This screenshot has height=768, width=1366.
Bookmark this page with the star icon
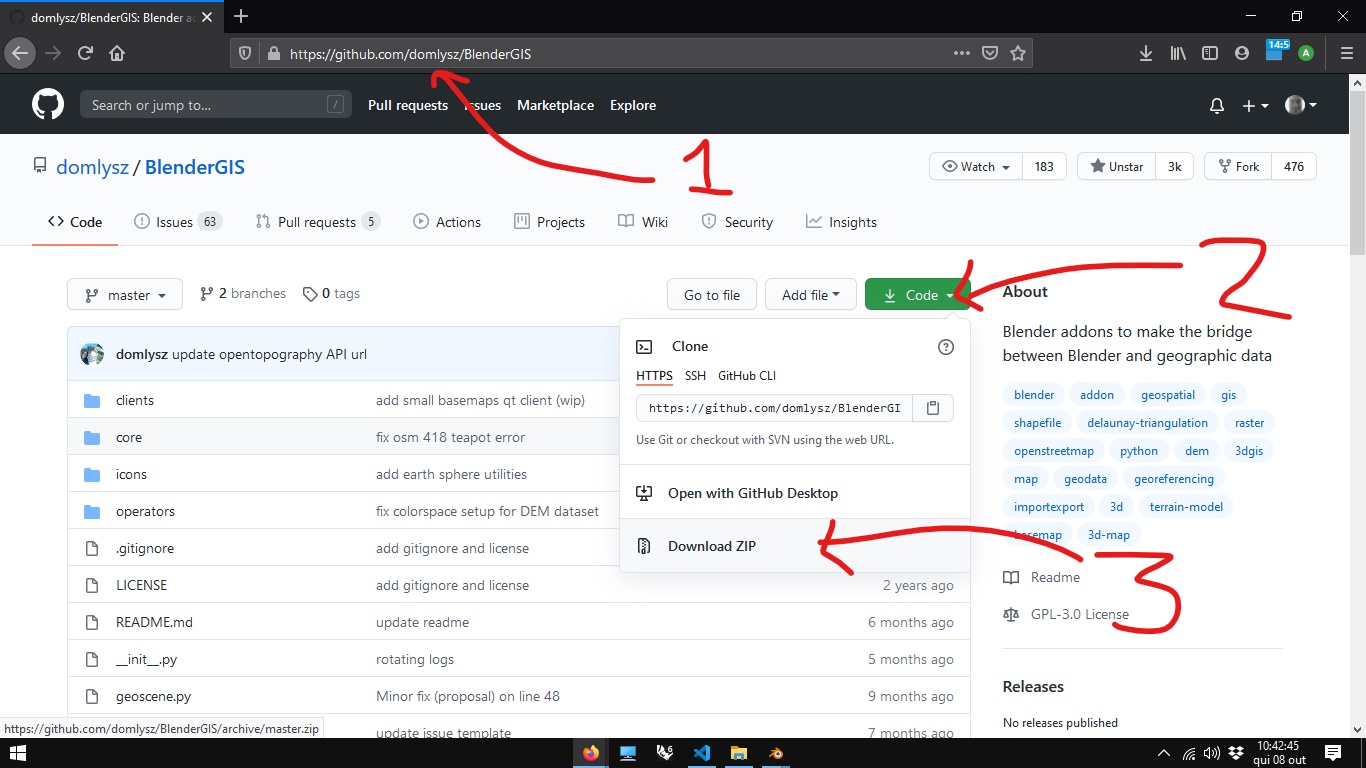(x=1018, y=54)
